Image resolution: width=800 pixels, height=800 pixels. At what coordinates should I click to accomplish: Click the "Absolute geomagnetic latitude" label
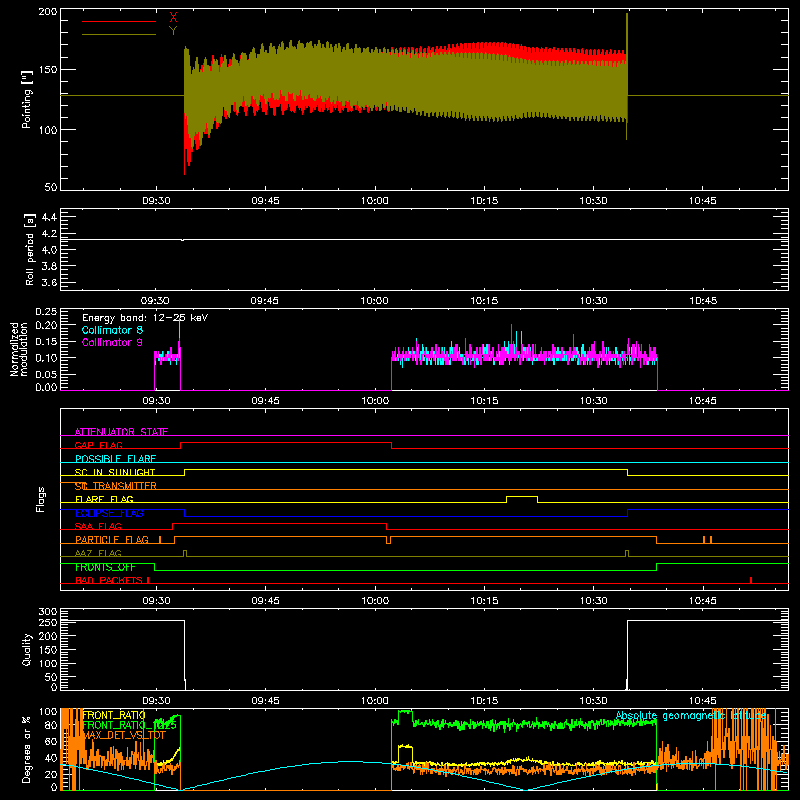[691, 716]
